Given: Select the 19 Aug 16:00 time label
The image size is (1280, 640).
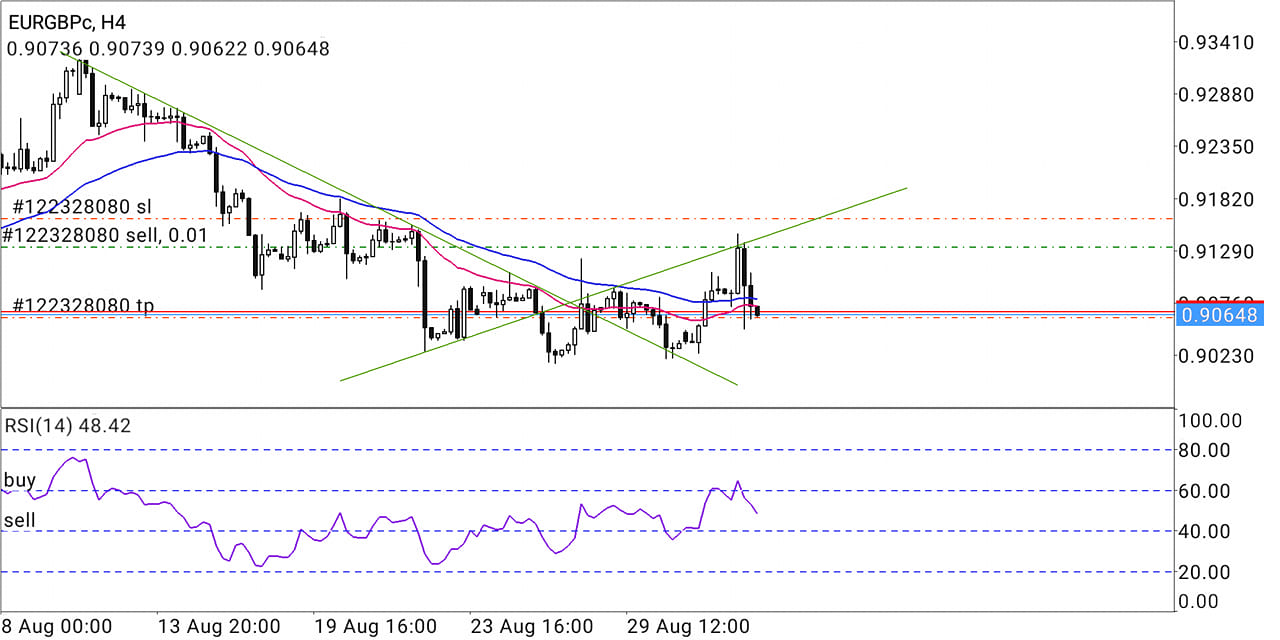Looking at the screenshot, I should pos(375,626).
